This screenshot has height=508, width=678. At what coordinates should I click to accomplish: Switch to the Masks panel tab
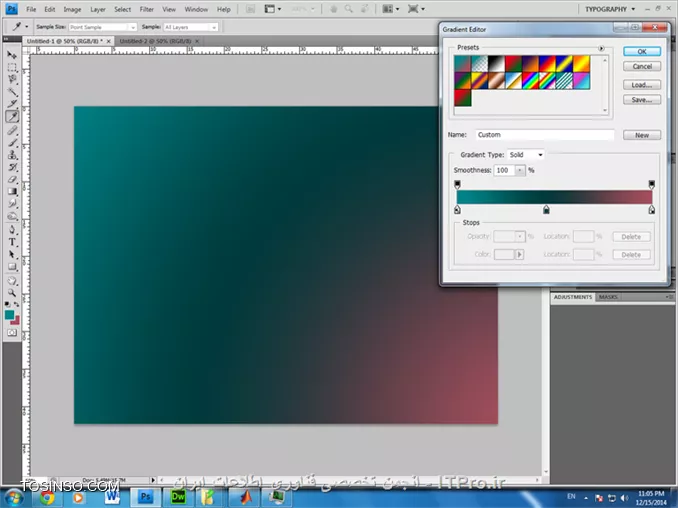click(x=608, y=297)
